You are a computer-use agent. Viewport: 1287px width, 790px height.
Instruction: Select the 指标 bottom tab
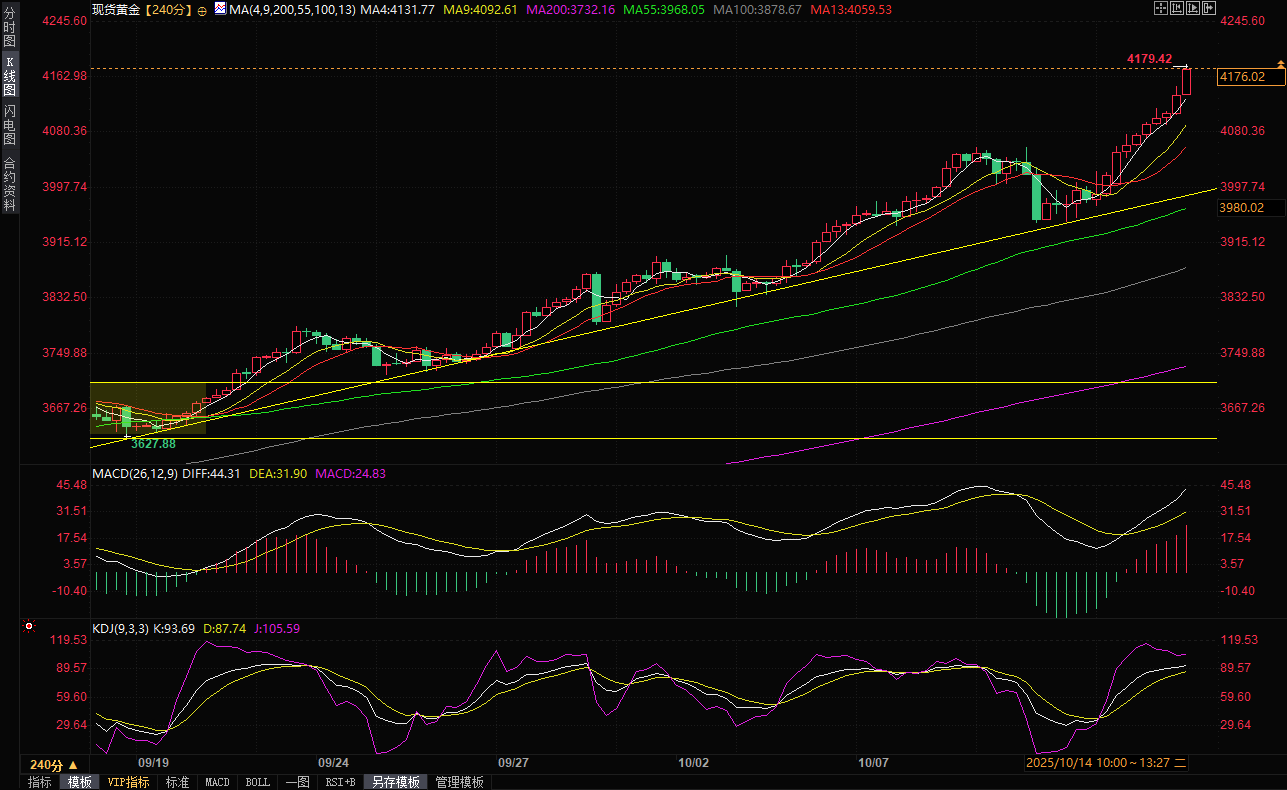coord(39,782)
